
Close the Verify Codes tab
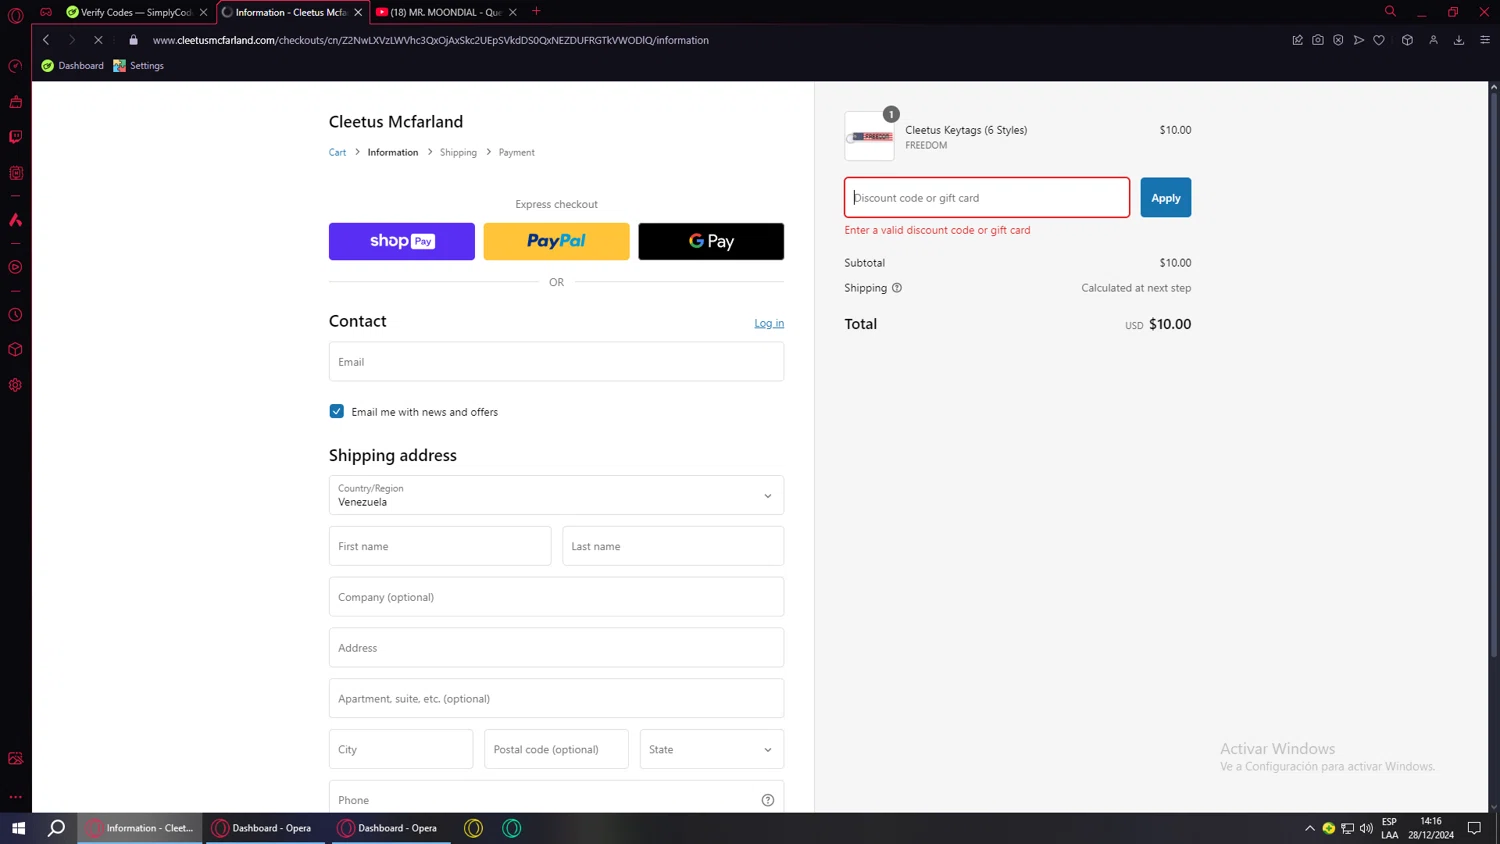(x=204, y=12)
